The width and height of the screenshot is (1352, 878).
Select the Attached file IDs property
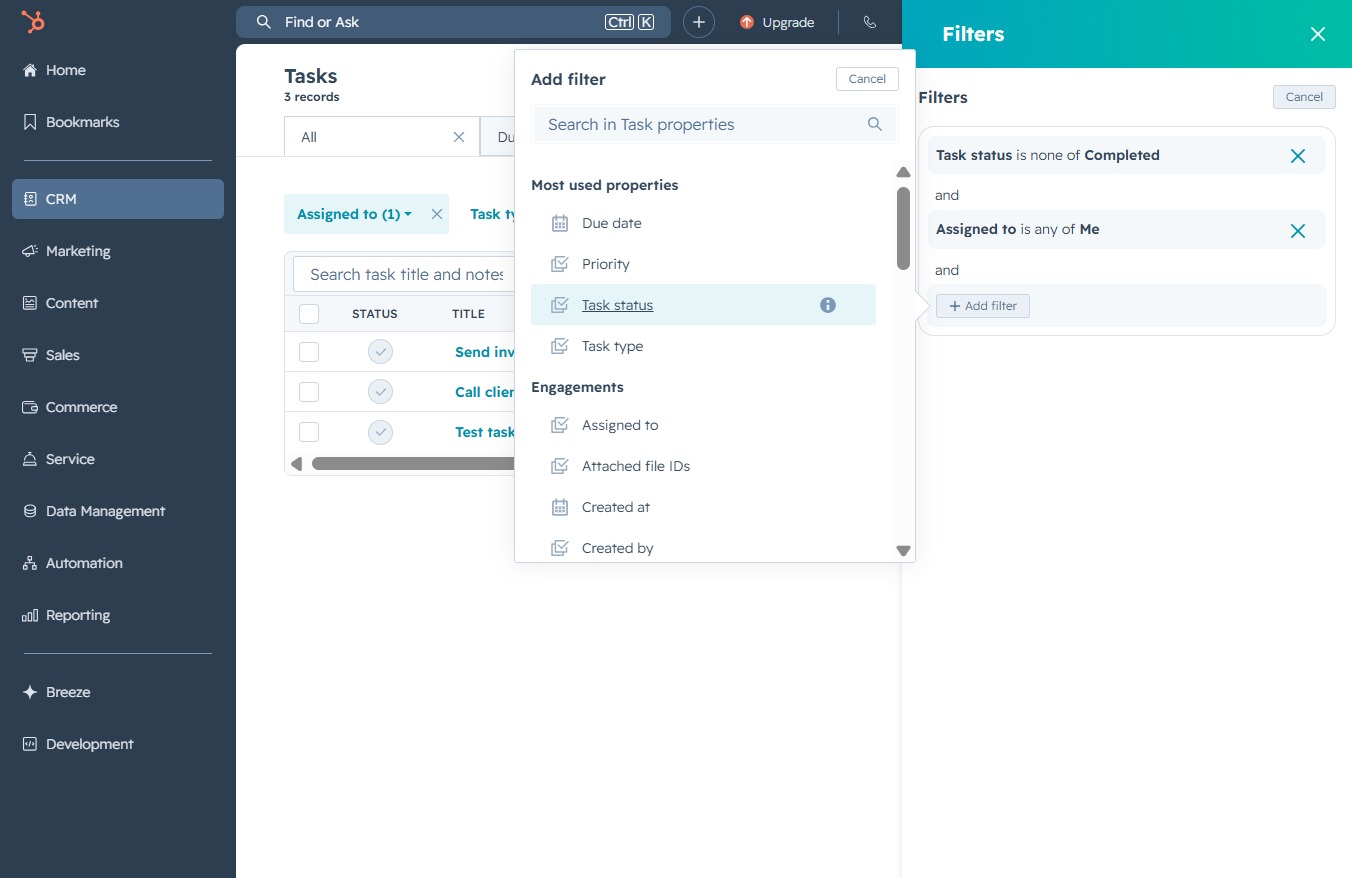coord(703,466)
